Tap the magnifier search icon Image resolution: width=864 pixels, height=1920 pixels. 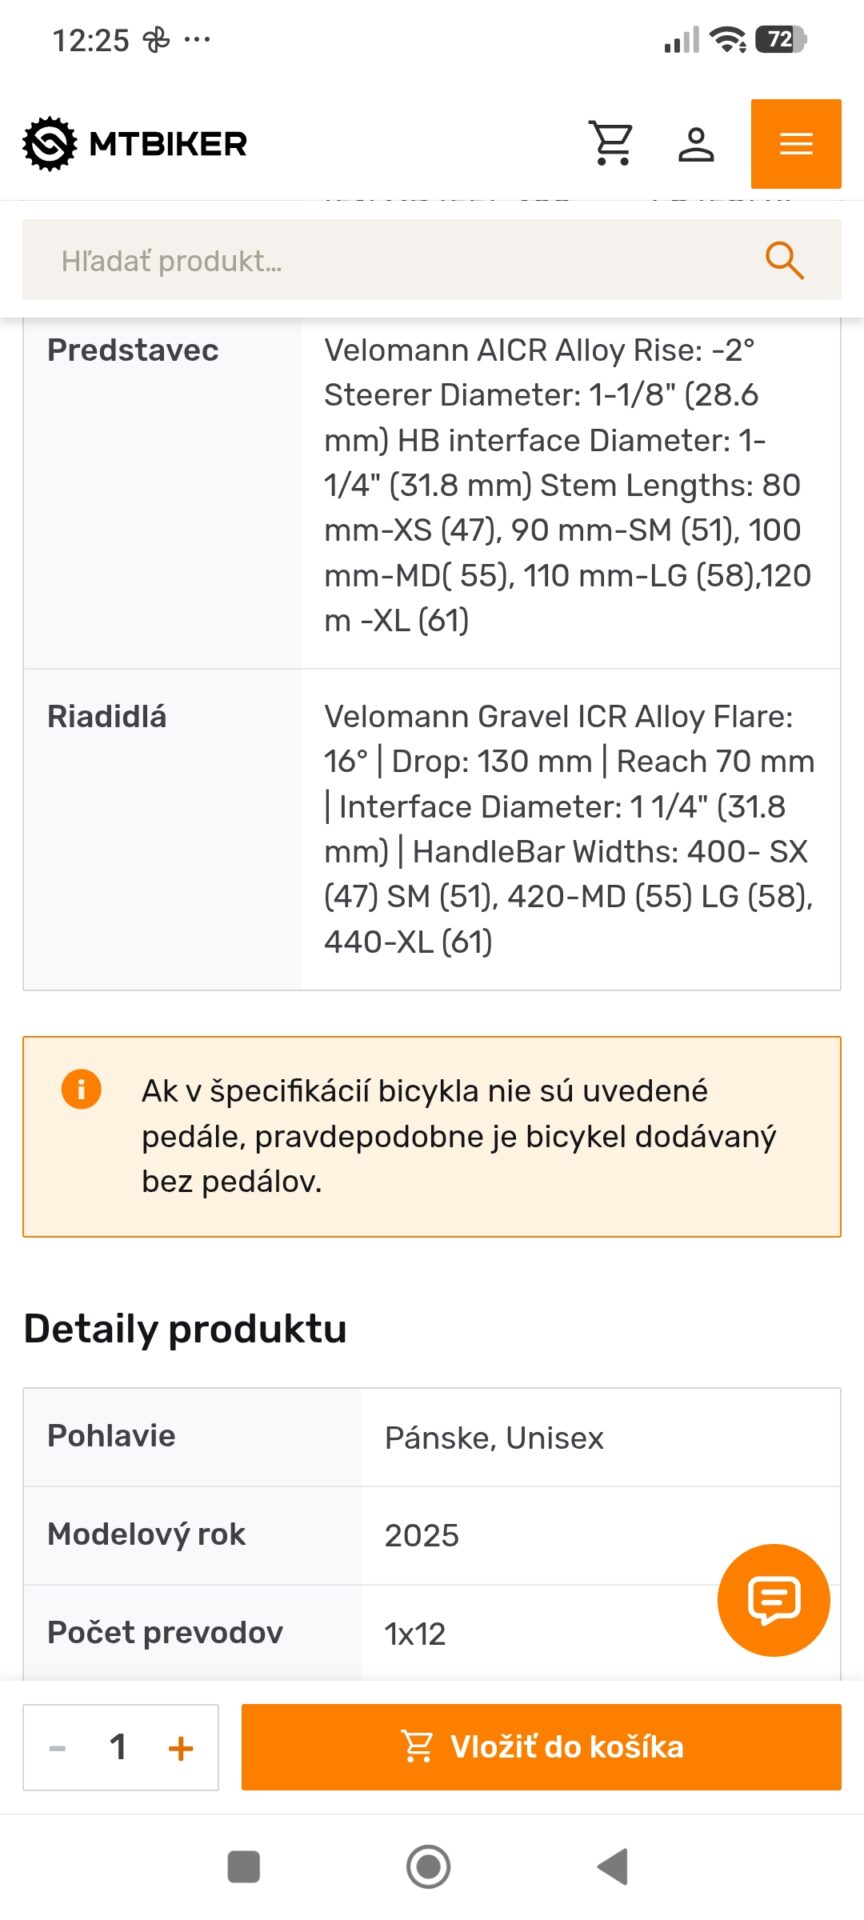tap(784, 261)
